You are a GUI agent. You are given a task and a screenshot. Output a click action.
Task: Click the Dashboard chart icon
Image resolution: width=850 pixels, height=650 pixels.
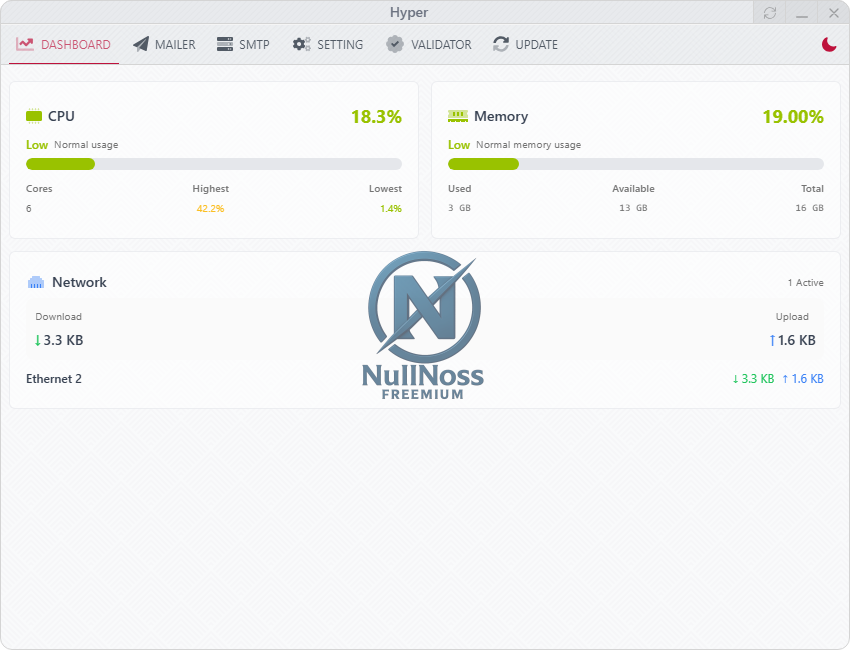[x=25, y=44]
